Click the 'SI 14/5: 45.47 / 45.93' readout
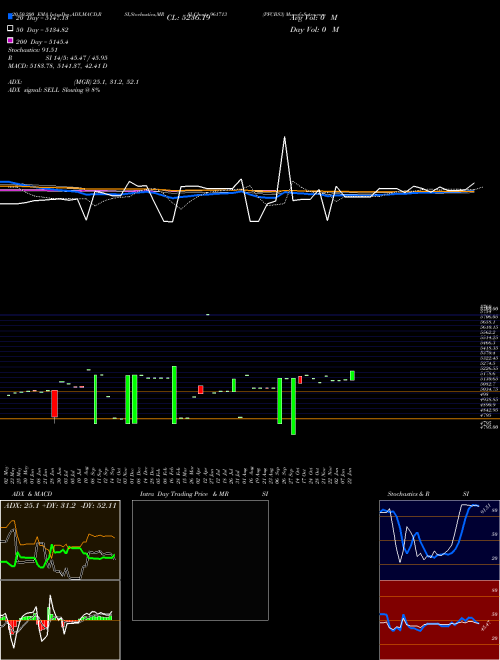Image resolution: width=500 pixels, height=660 pixels. 76,58
